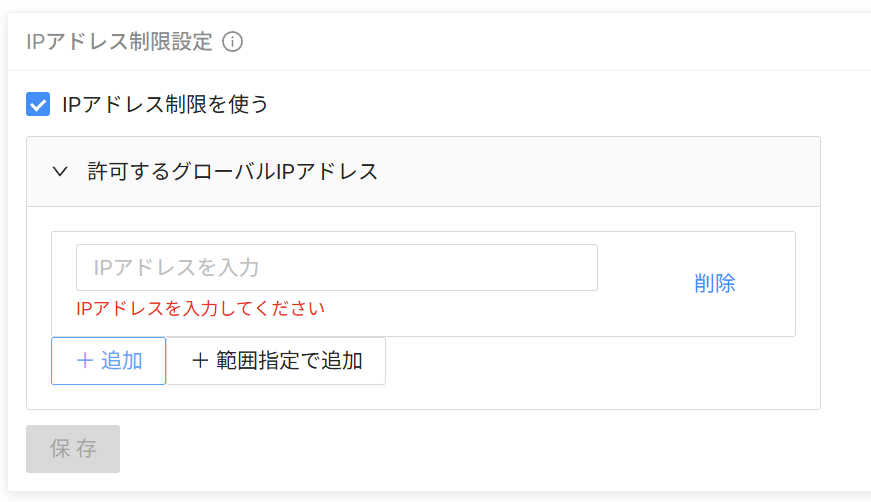
Task: Click the plus icon on 範囲指定で追加
Action: click(x=199, y=361)
